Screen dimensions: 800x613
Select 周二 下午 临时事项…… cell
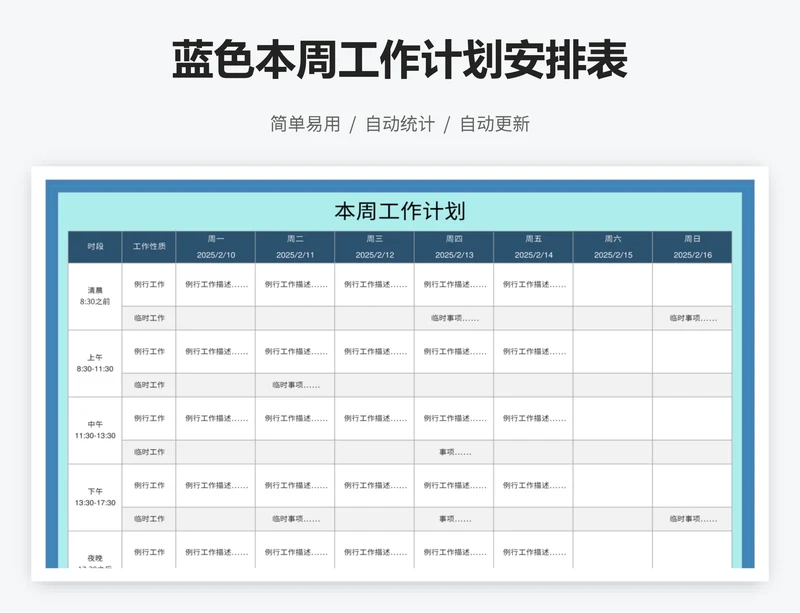(295, 519)
